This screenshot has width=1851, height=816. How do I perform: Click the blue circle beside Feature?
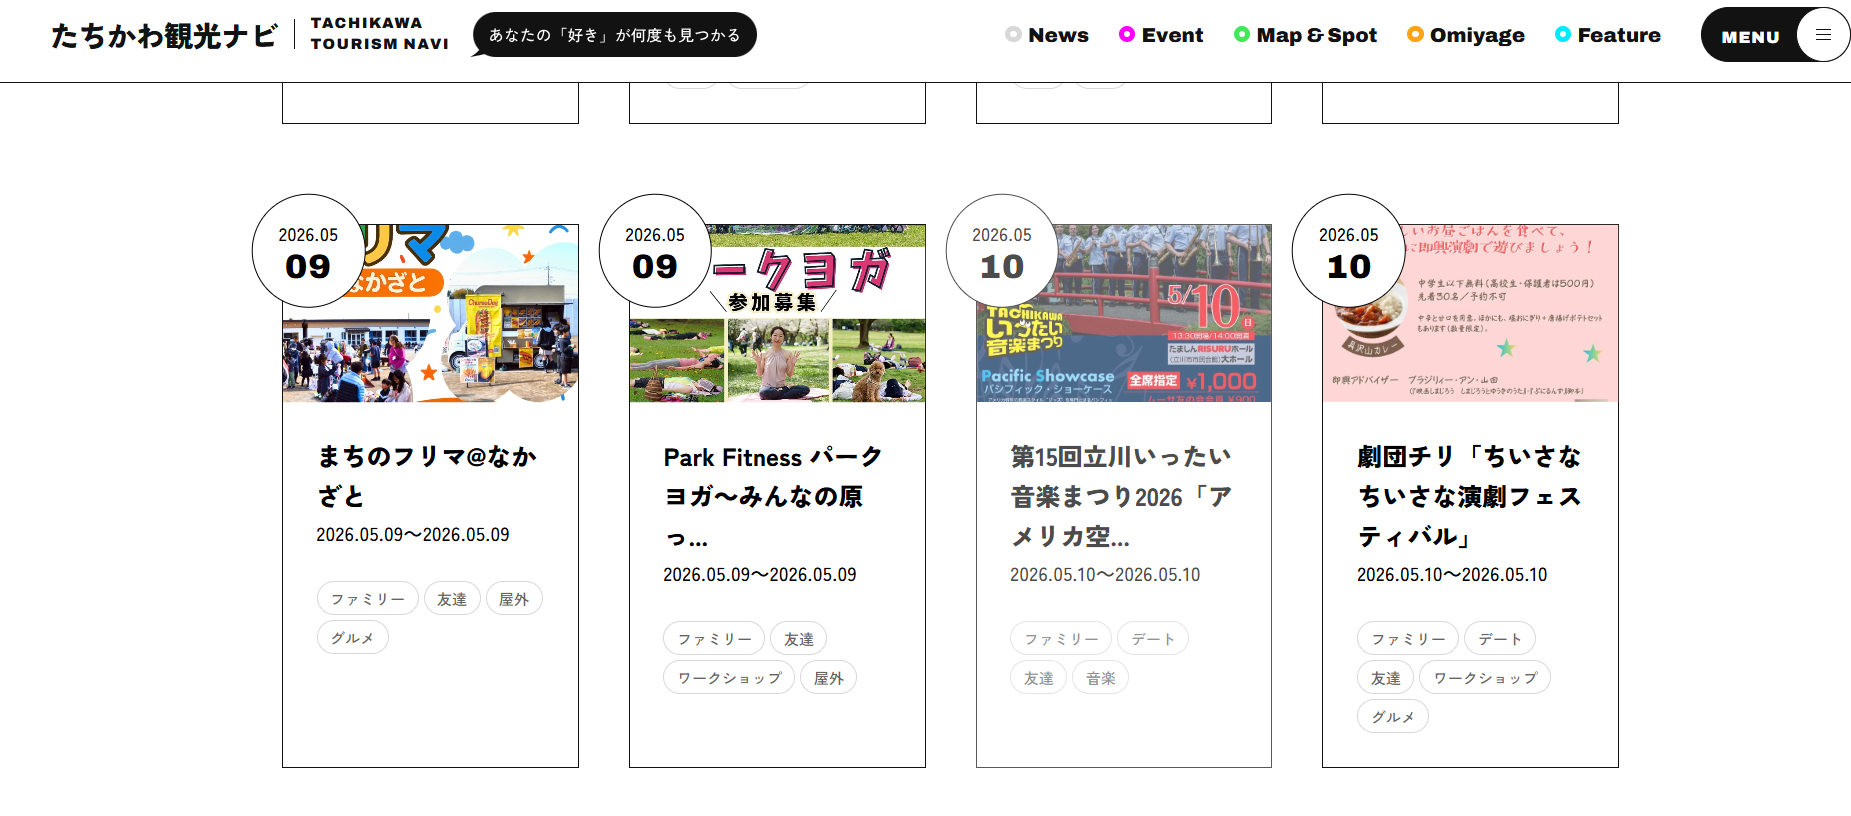pos(1563,35)
